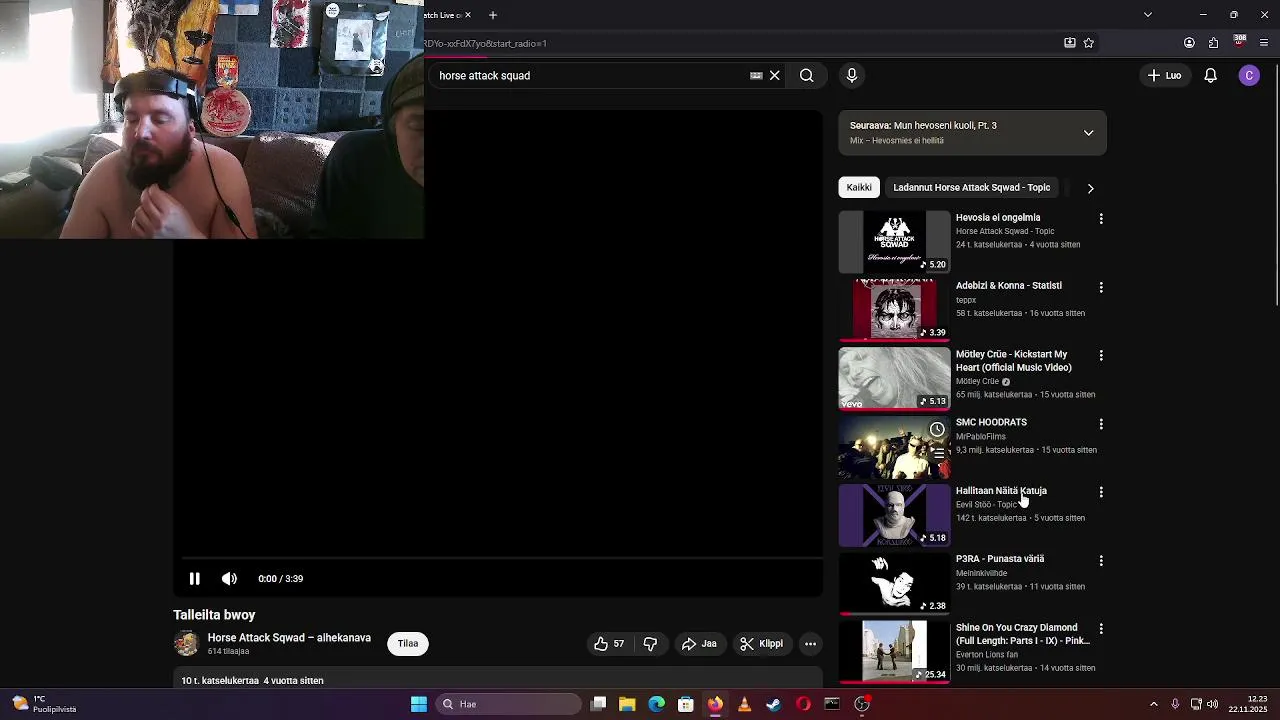Mute the video volume speaker icon
1280x720 pixels.
(x=229, y=578)
